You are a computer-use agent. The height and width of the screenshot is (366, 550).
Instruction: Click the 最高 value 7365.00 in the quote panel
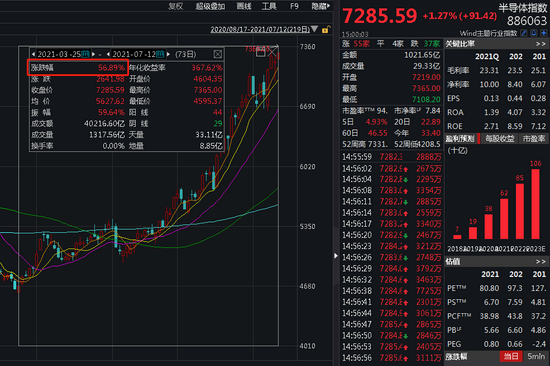point(426,88)
